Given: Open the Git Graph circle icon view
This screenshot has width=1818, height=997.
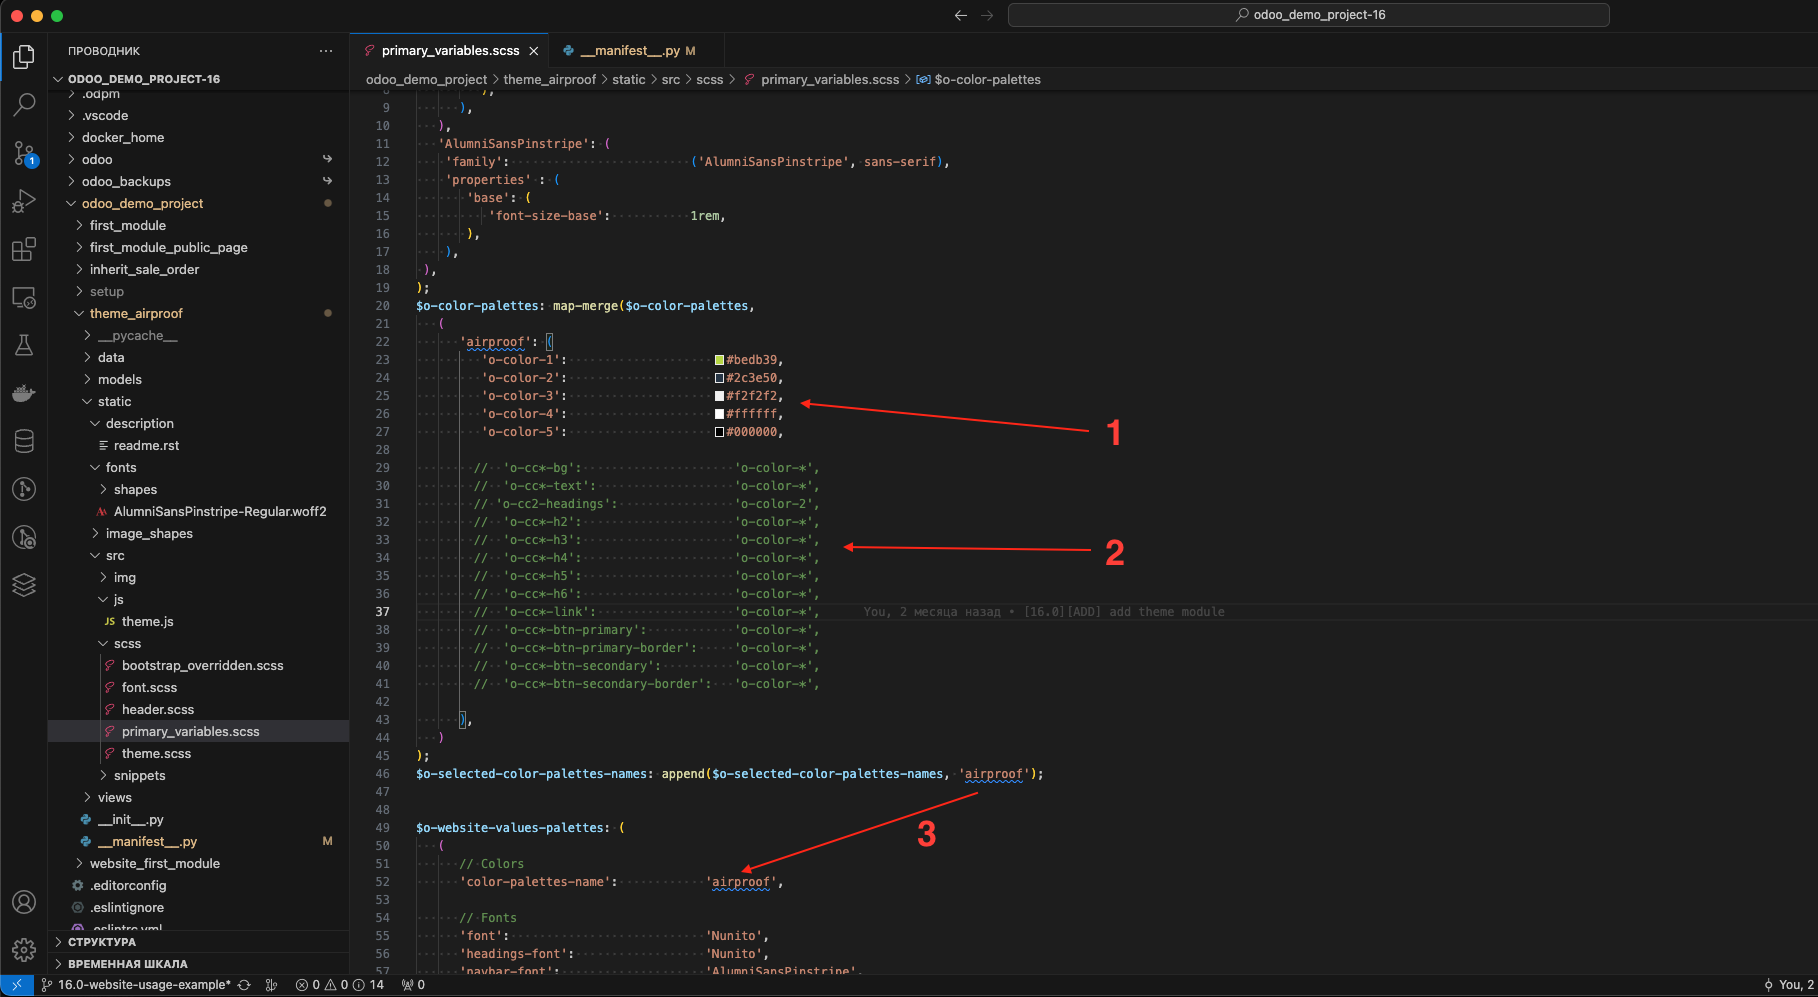Looking at the screenshot, I should [x=24, y=489].
